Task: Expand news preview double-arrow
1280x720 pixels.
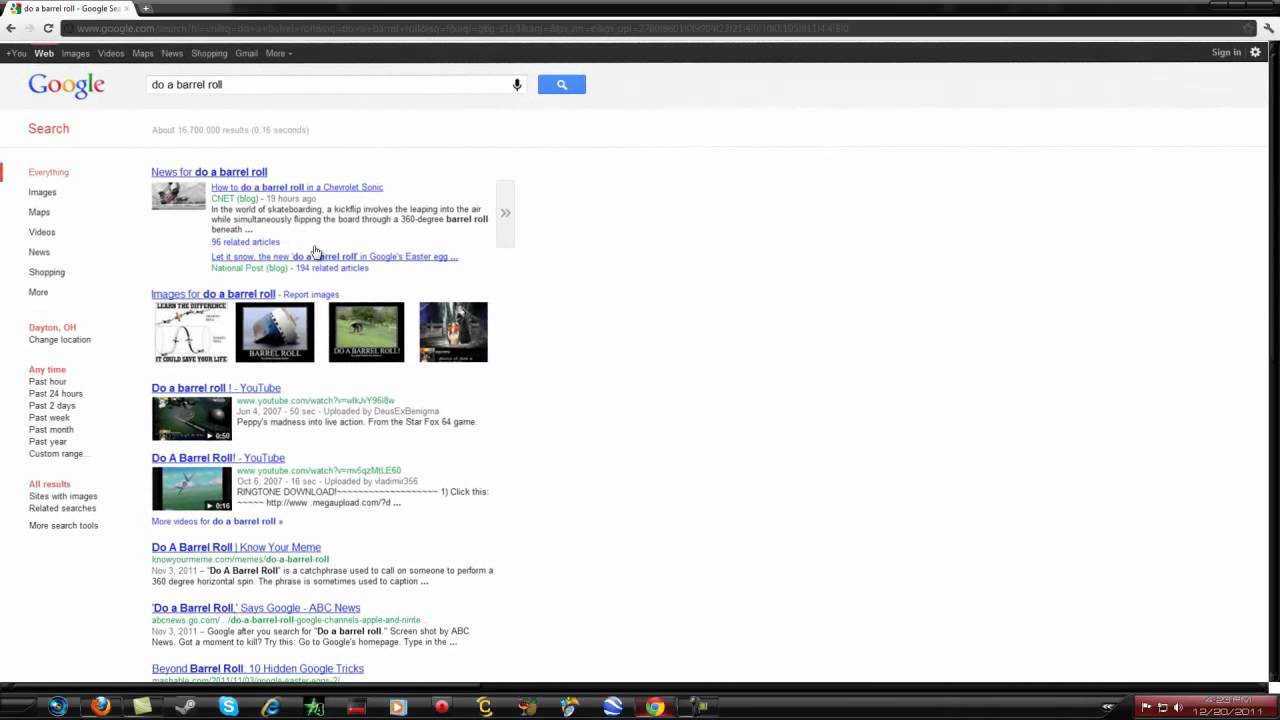Action: point(505,213)
